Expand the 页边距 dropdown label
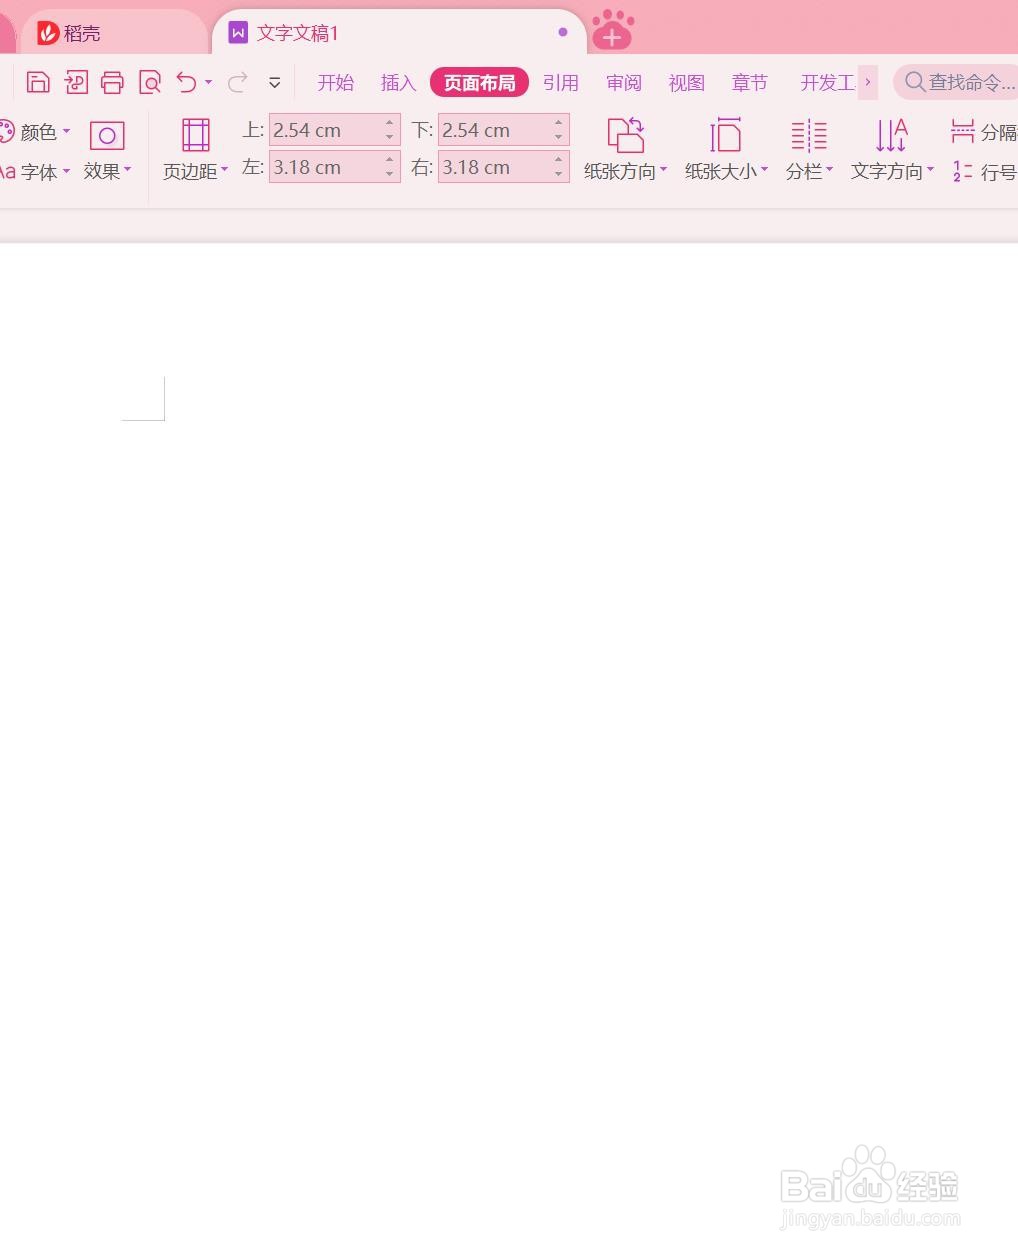This screenshot has height=1254, width=1018. click(196, 172)
